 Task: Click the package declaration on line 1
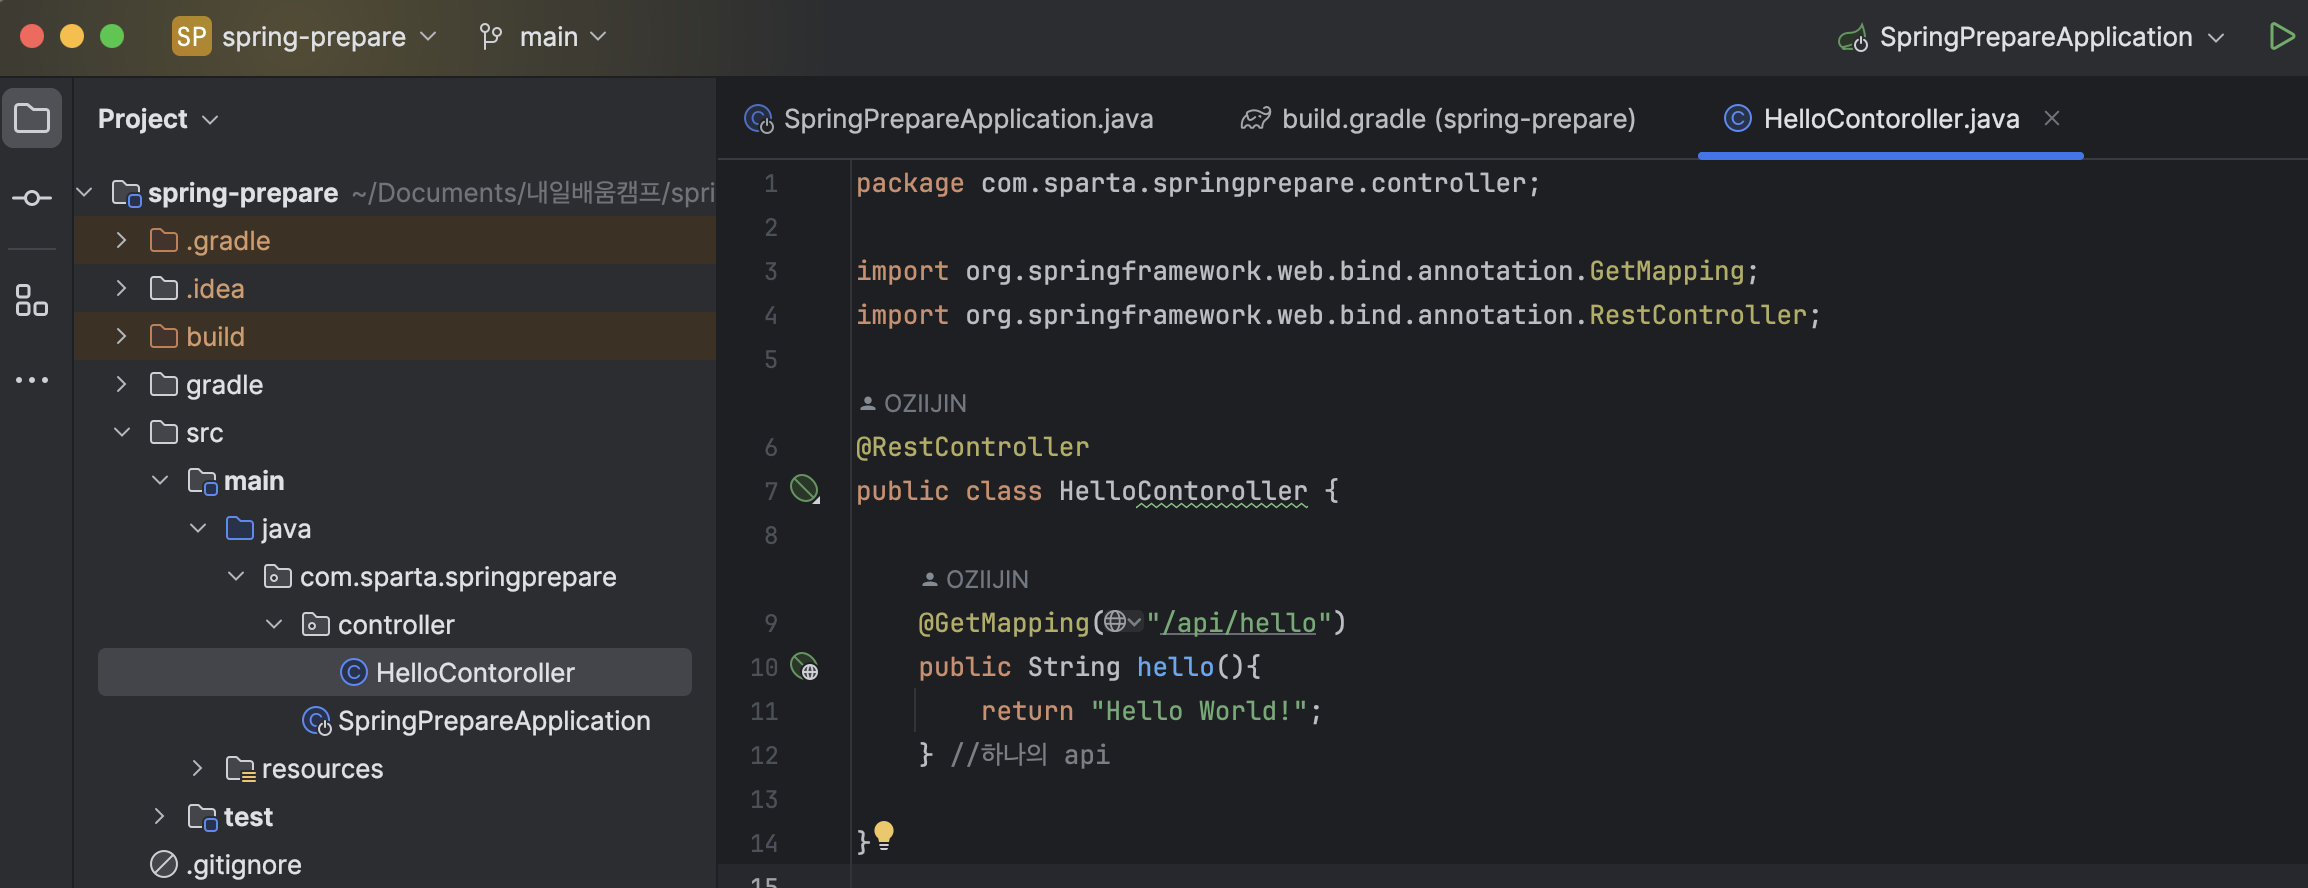tap(1198, 183)
